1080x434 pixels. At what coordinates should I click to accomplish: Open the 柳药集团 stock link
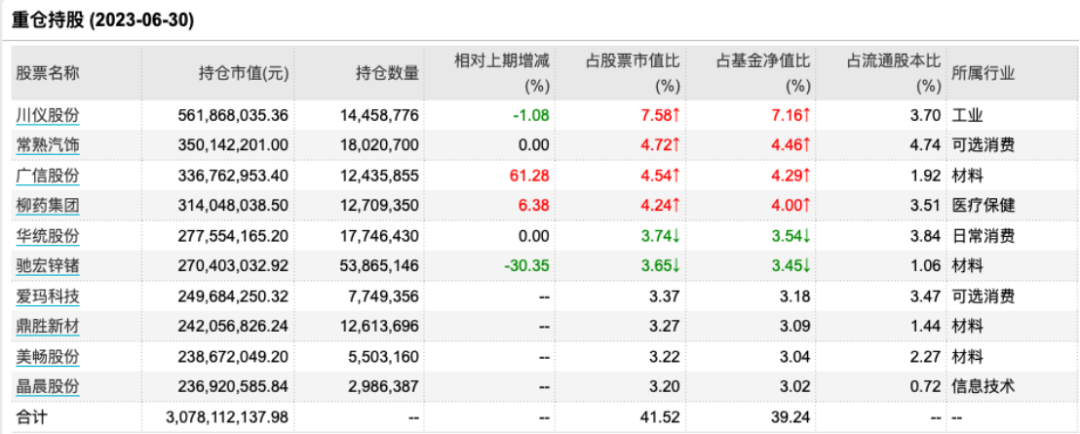[48, 206]
